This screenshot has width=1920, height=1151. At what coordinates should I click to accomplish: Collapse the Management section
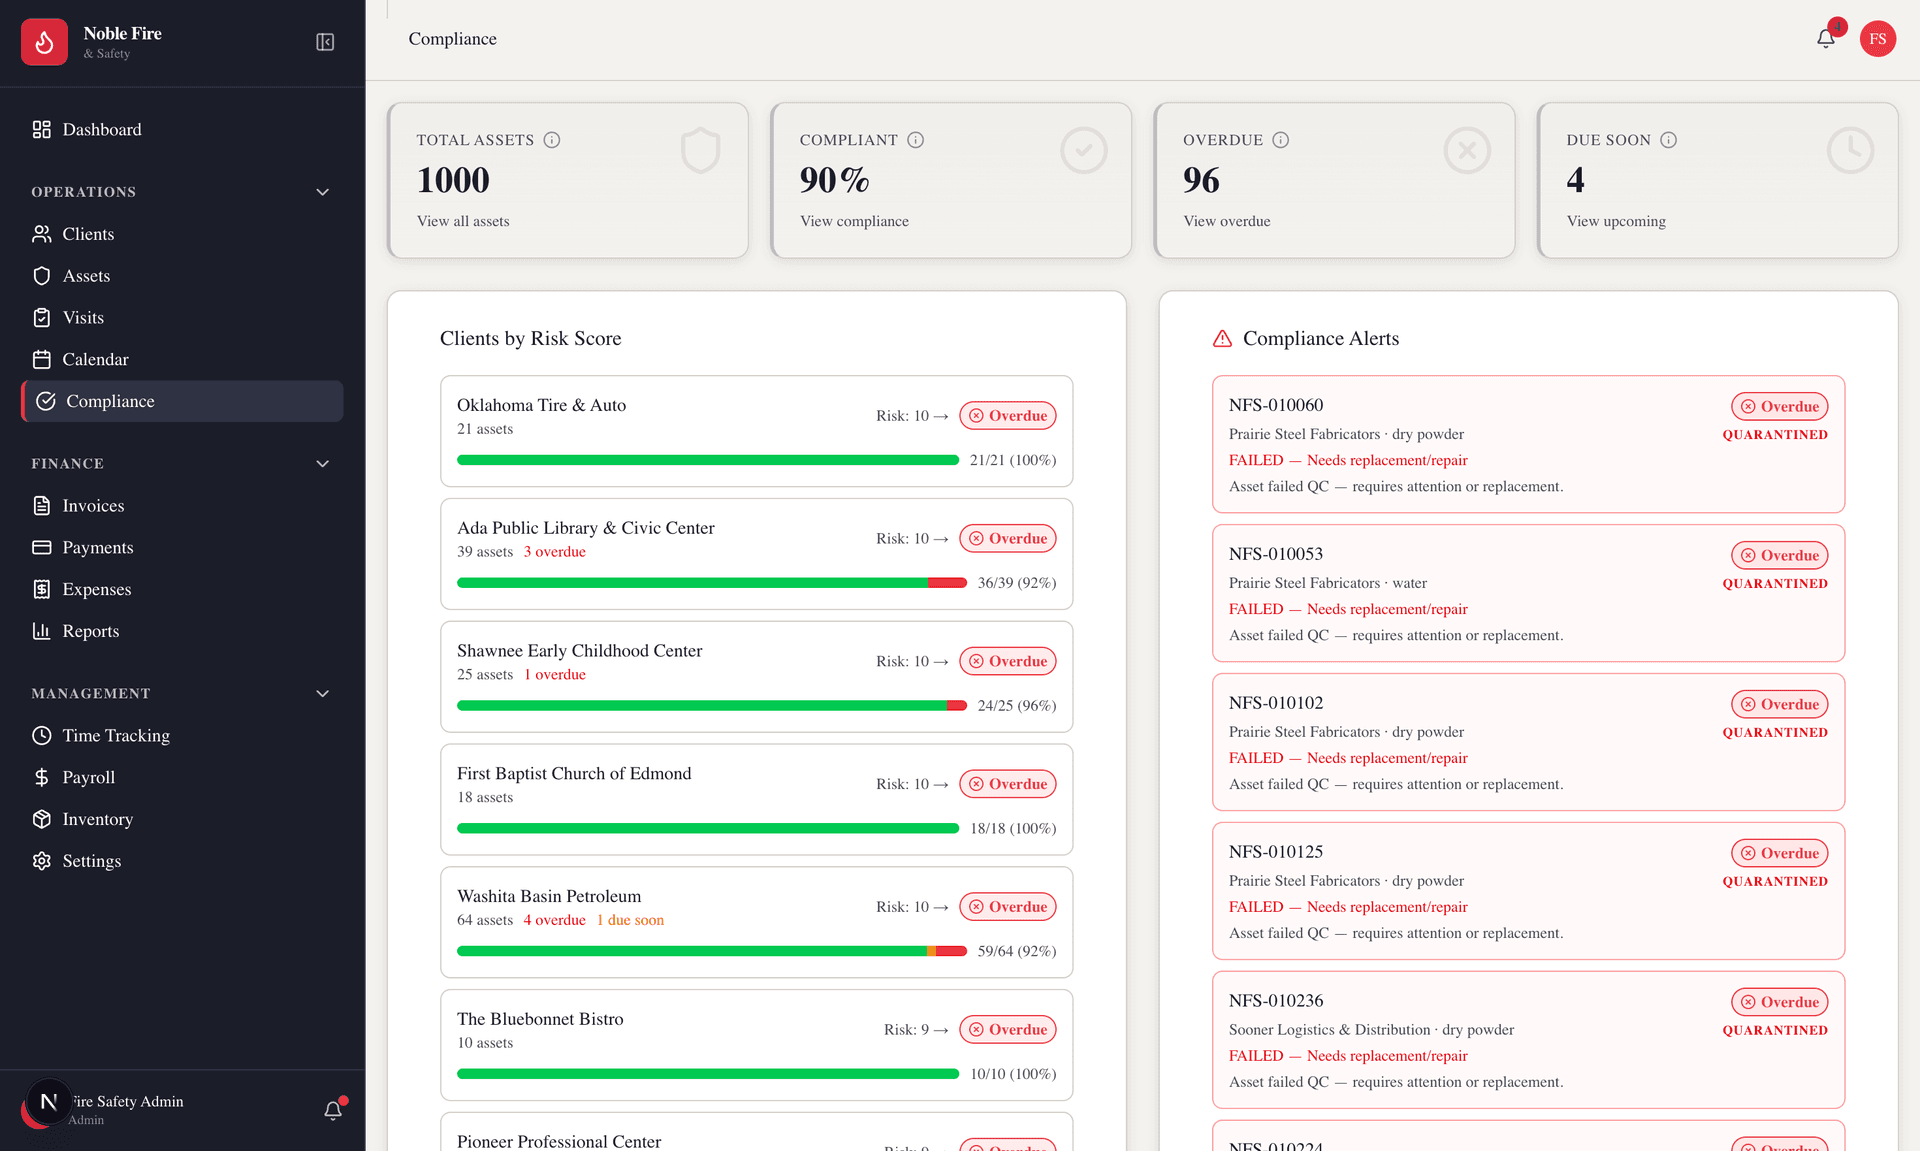[x=322, y=693]
